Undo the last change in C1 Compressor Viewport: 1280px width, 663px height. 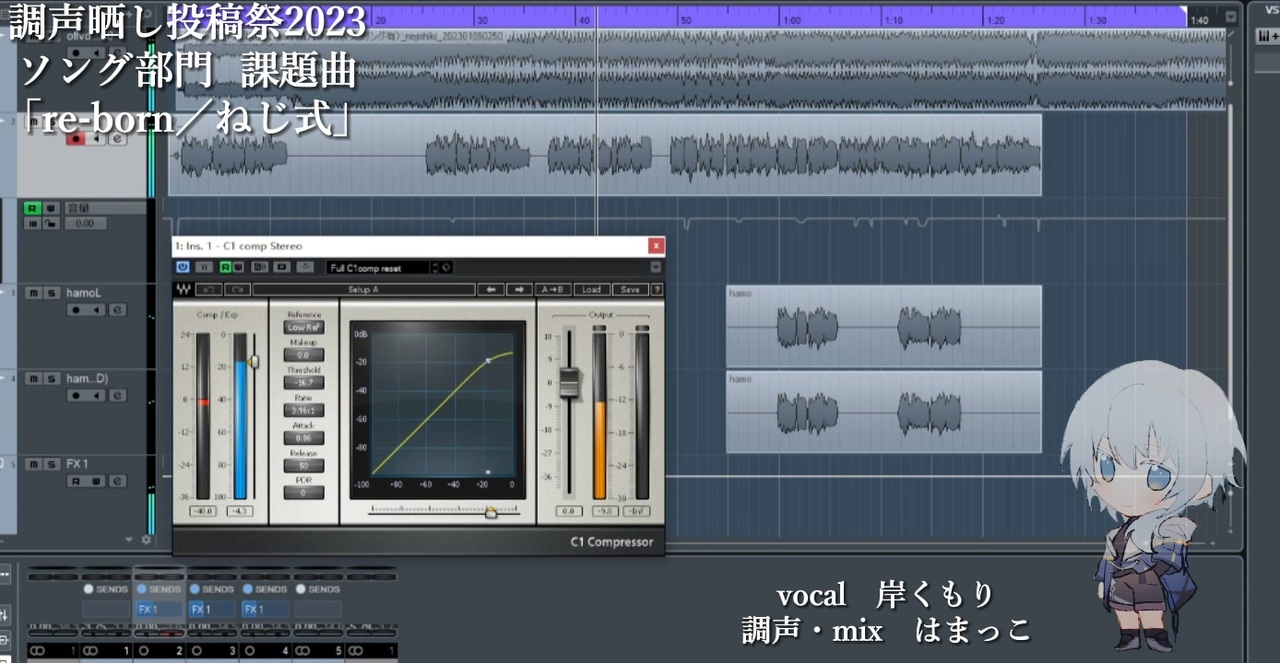click(x=209, y=289)
